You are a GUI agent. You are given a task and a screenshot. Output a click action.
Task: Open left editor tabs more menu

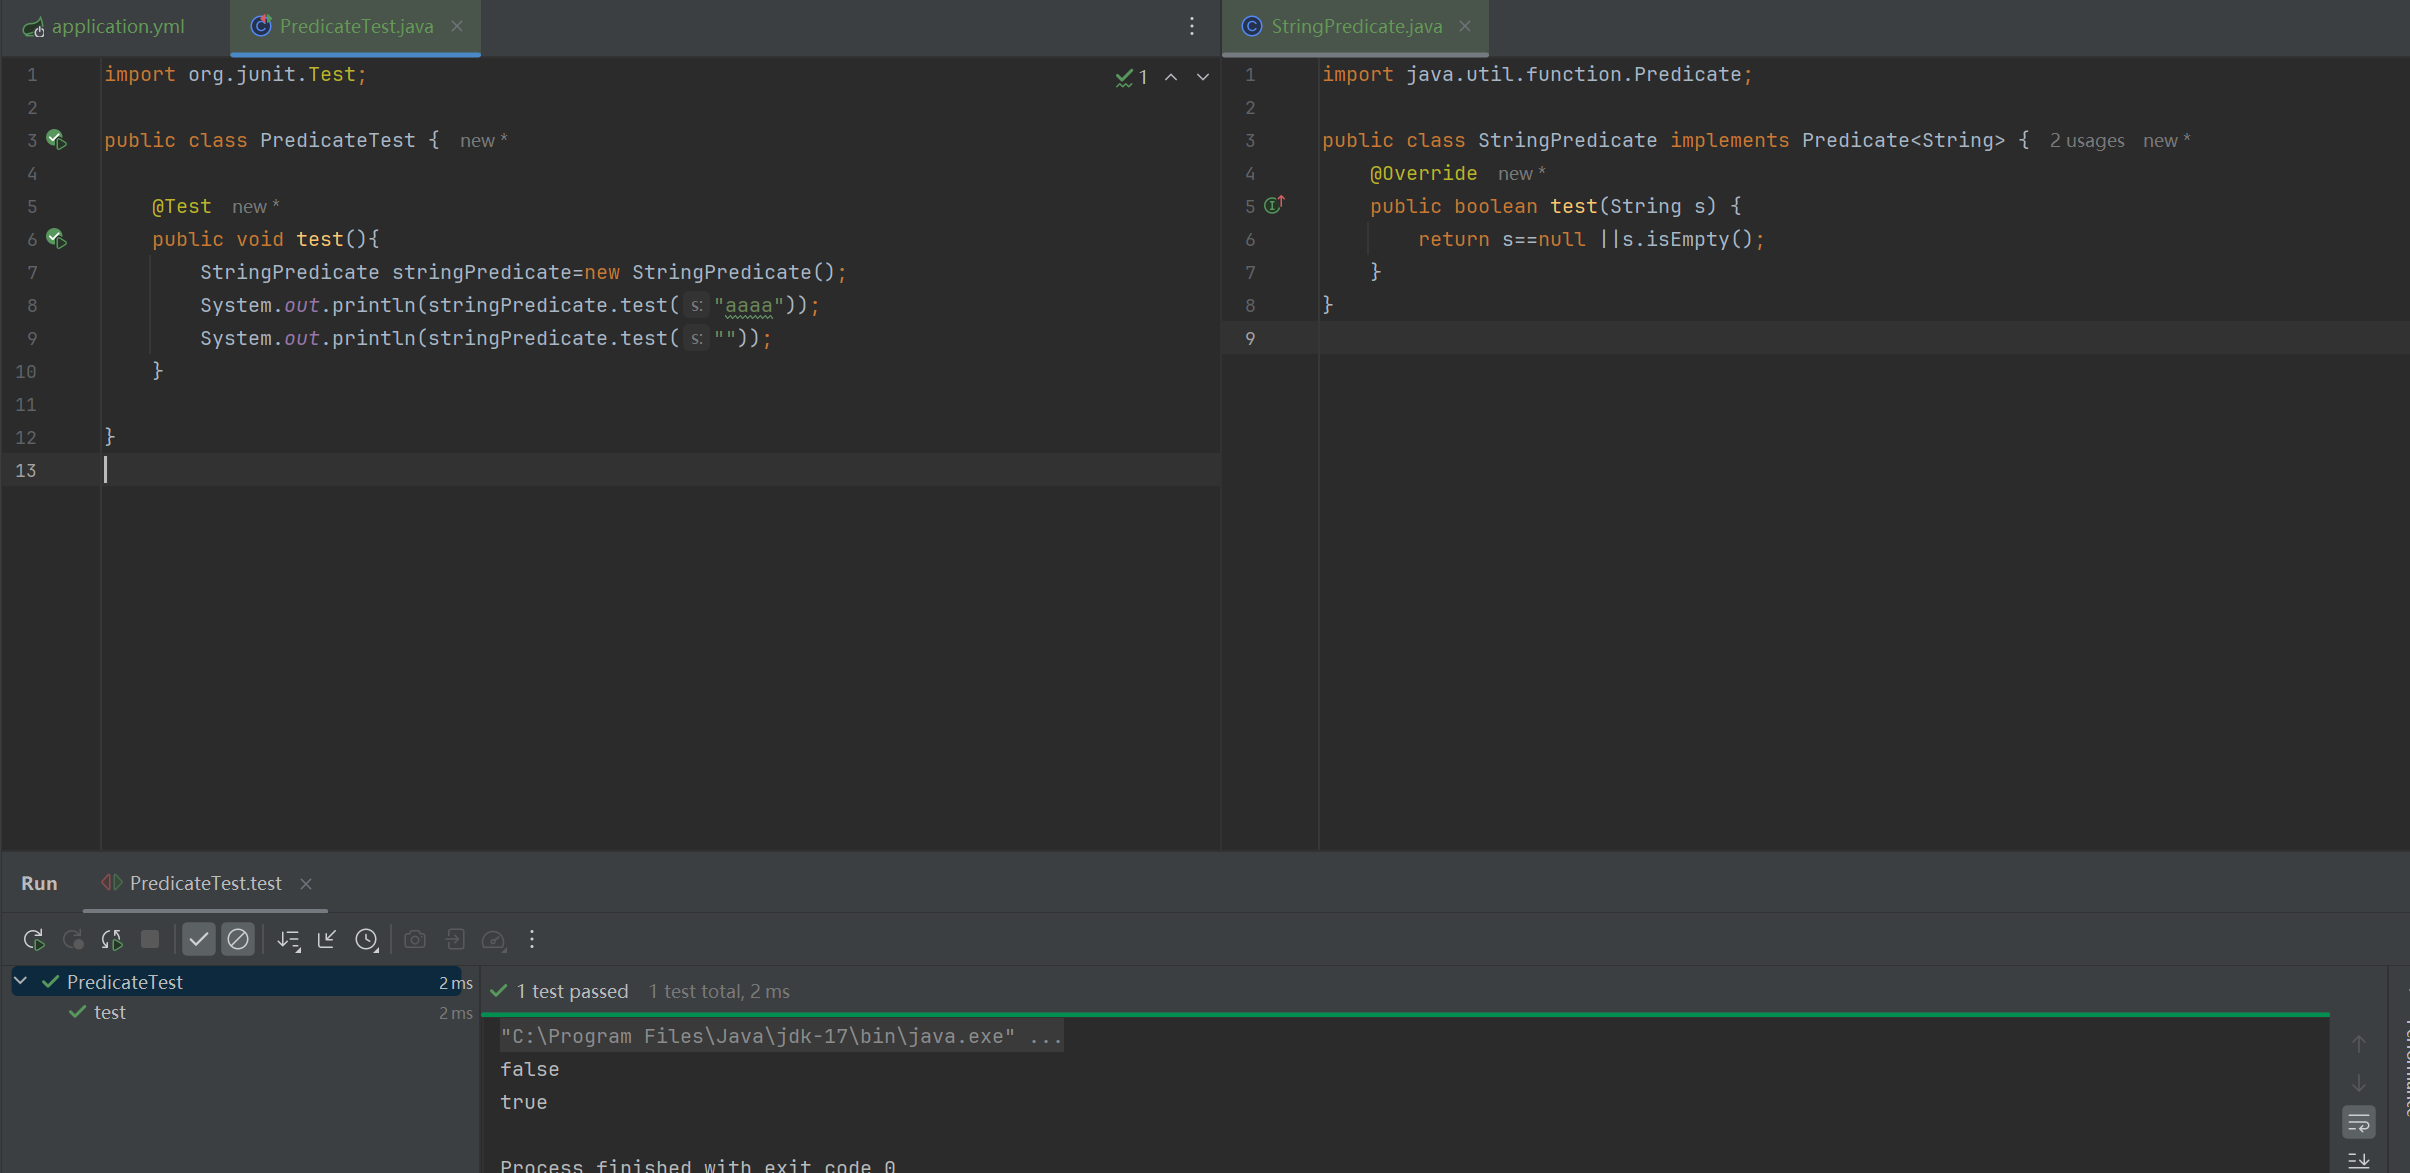click(x=1192, y=26)
